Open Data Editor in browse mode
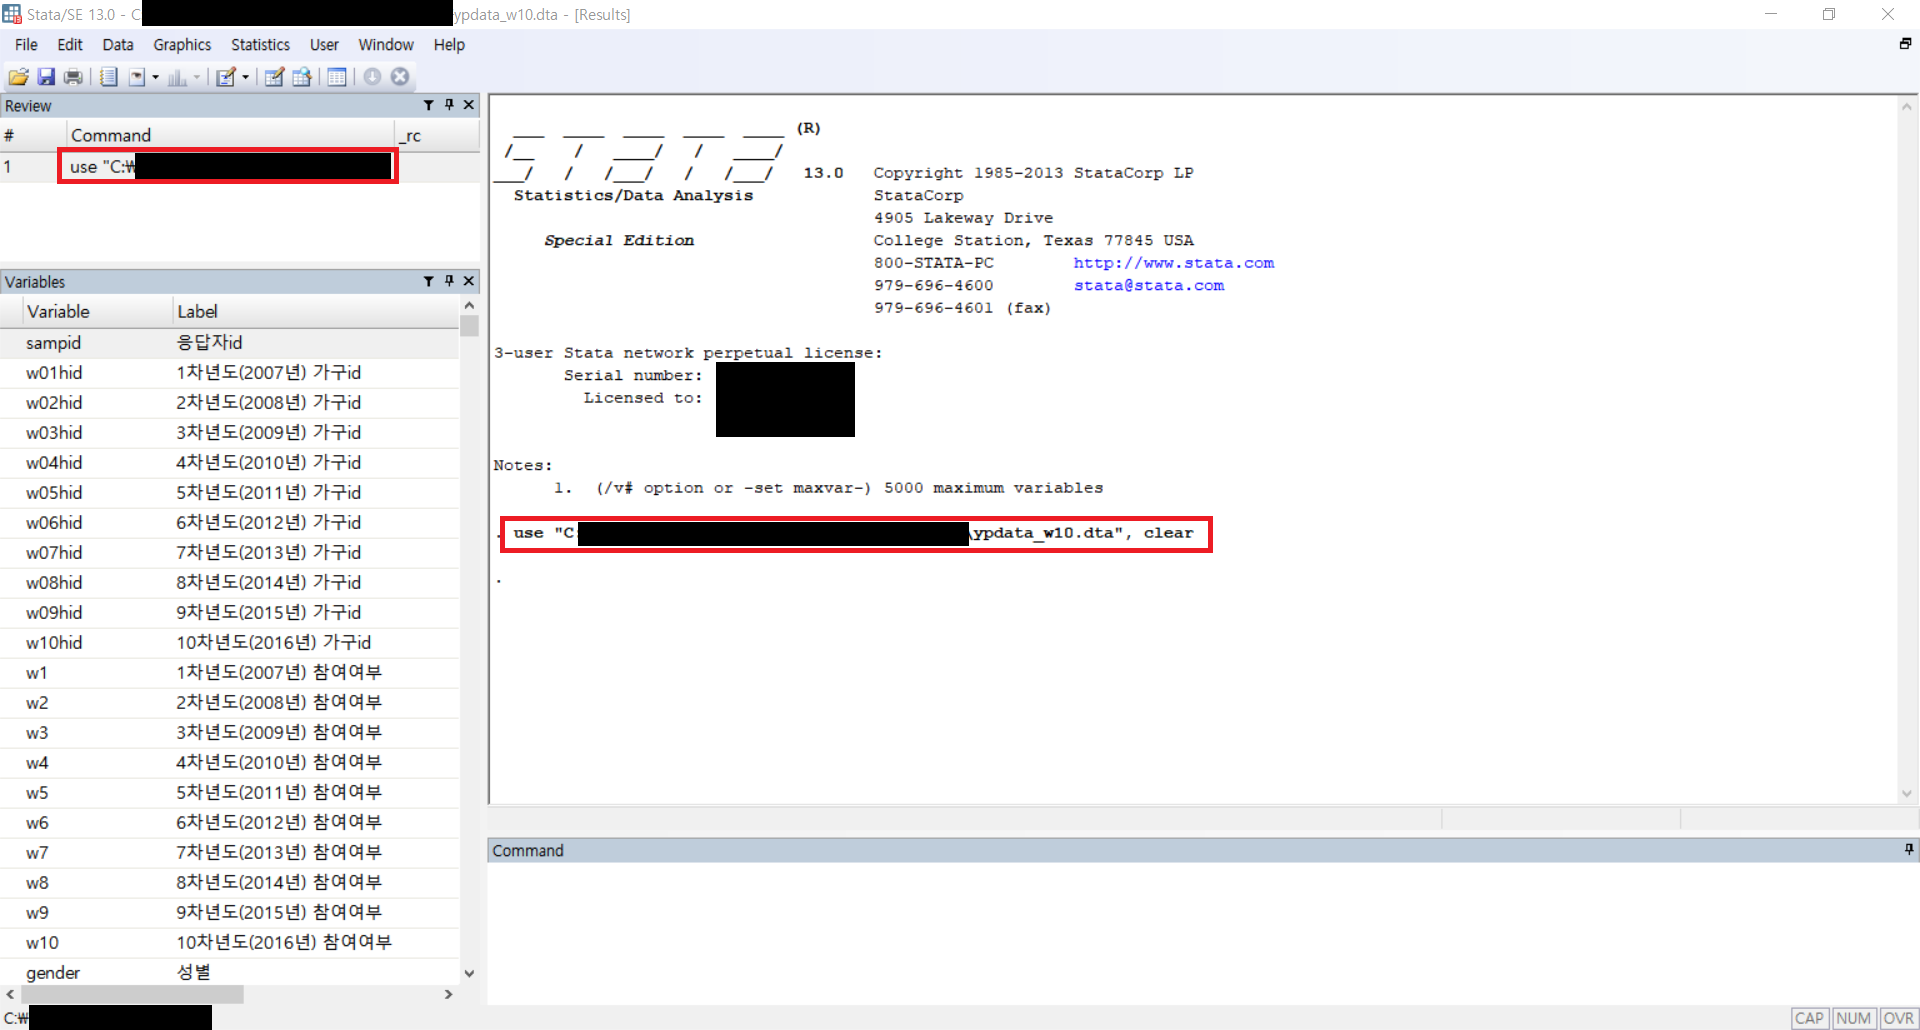Viewport: 1920px width, 1030px height. (x=302, y=77)
